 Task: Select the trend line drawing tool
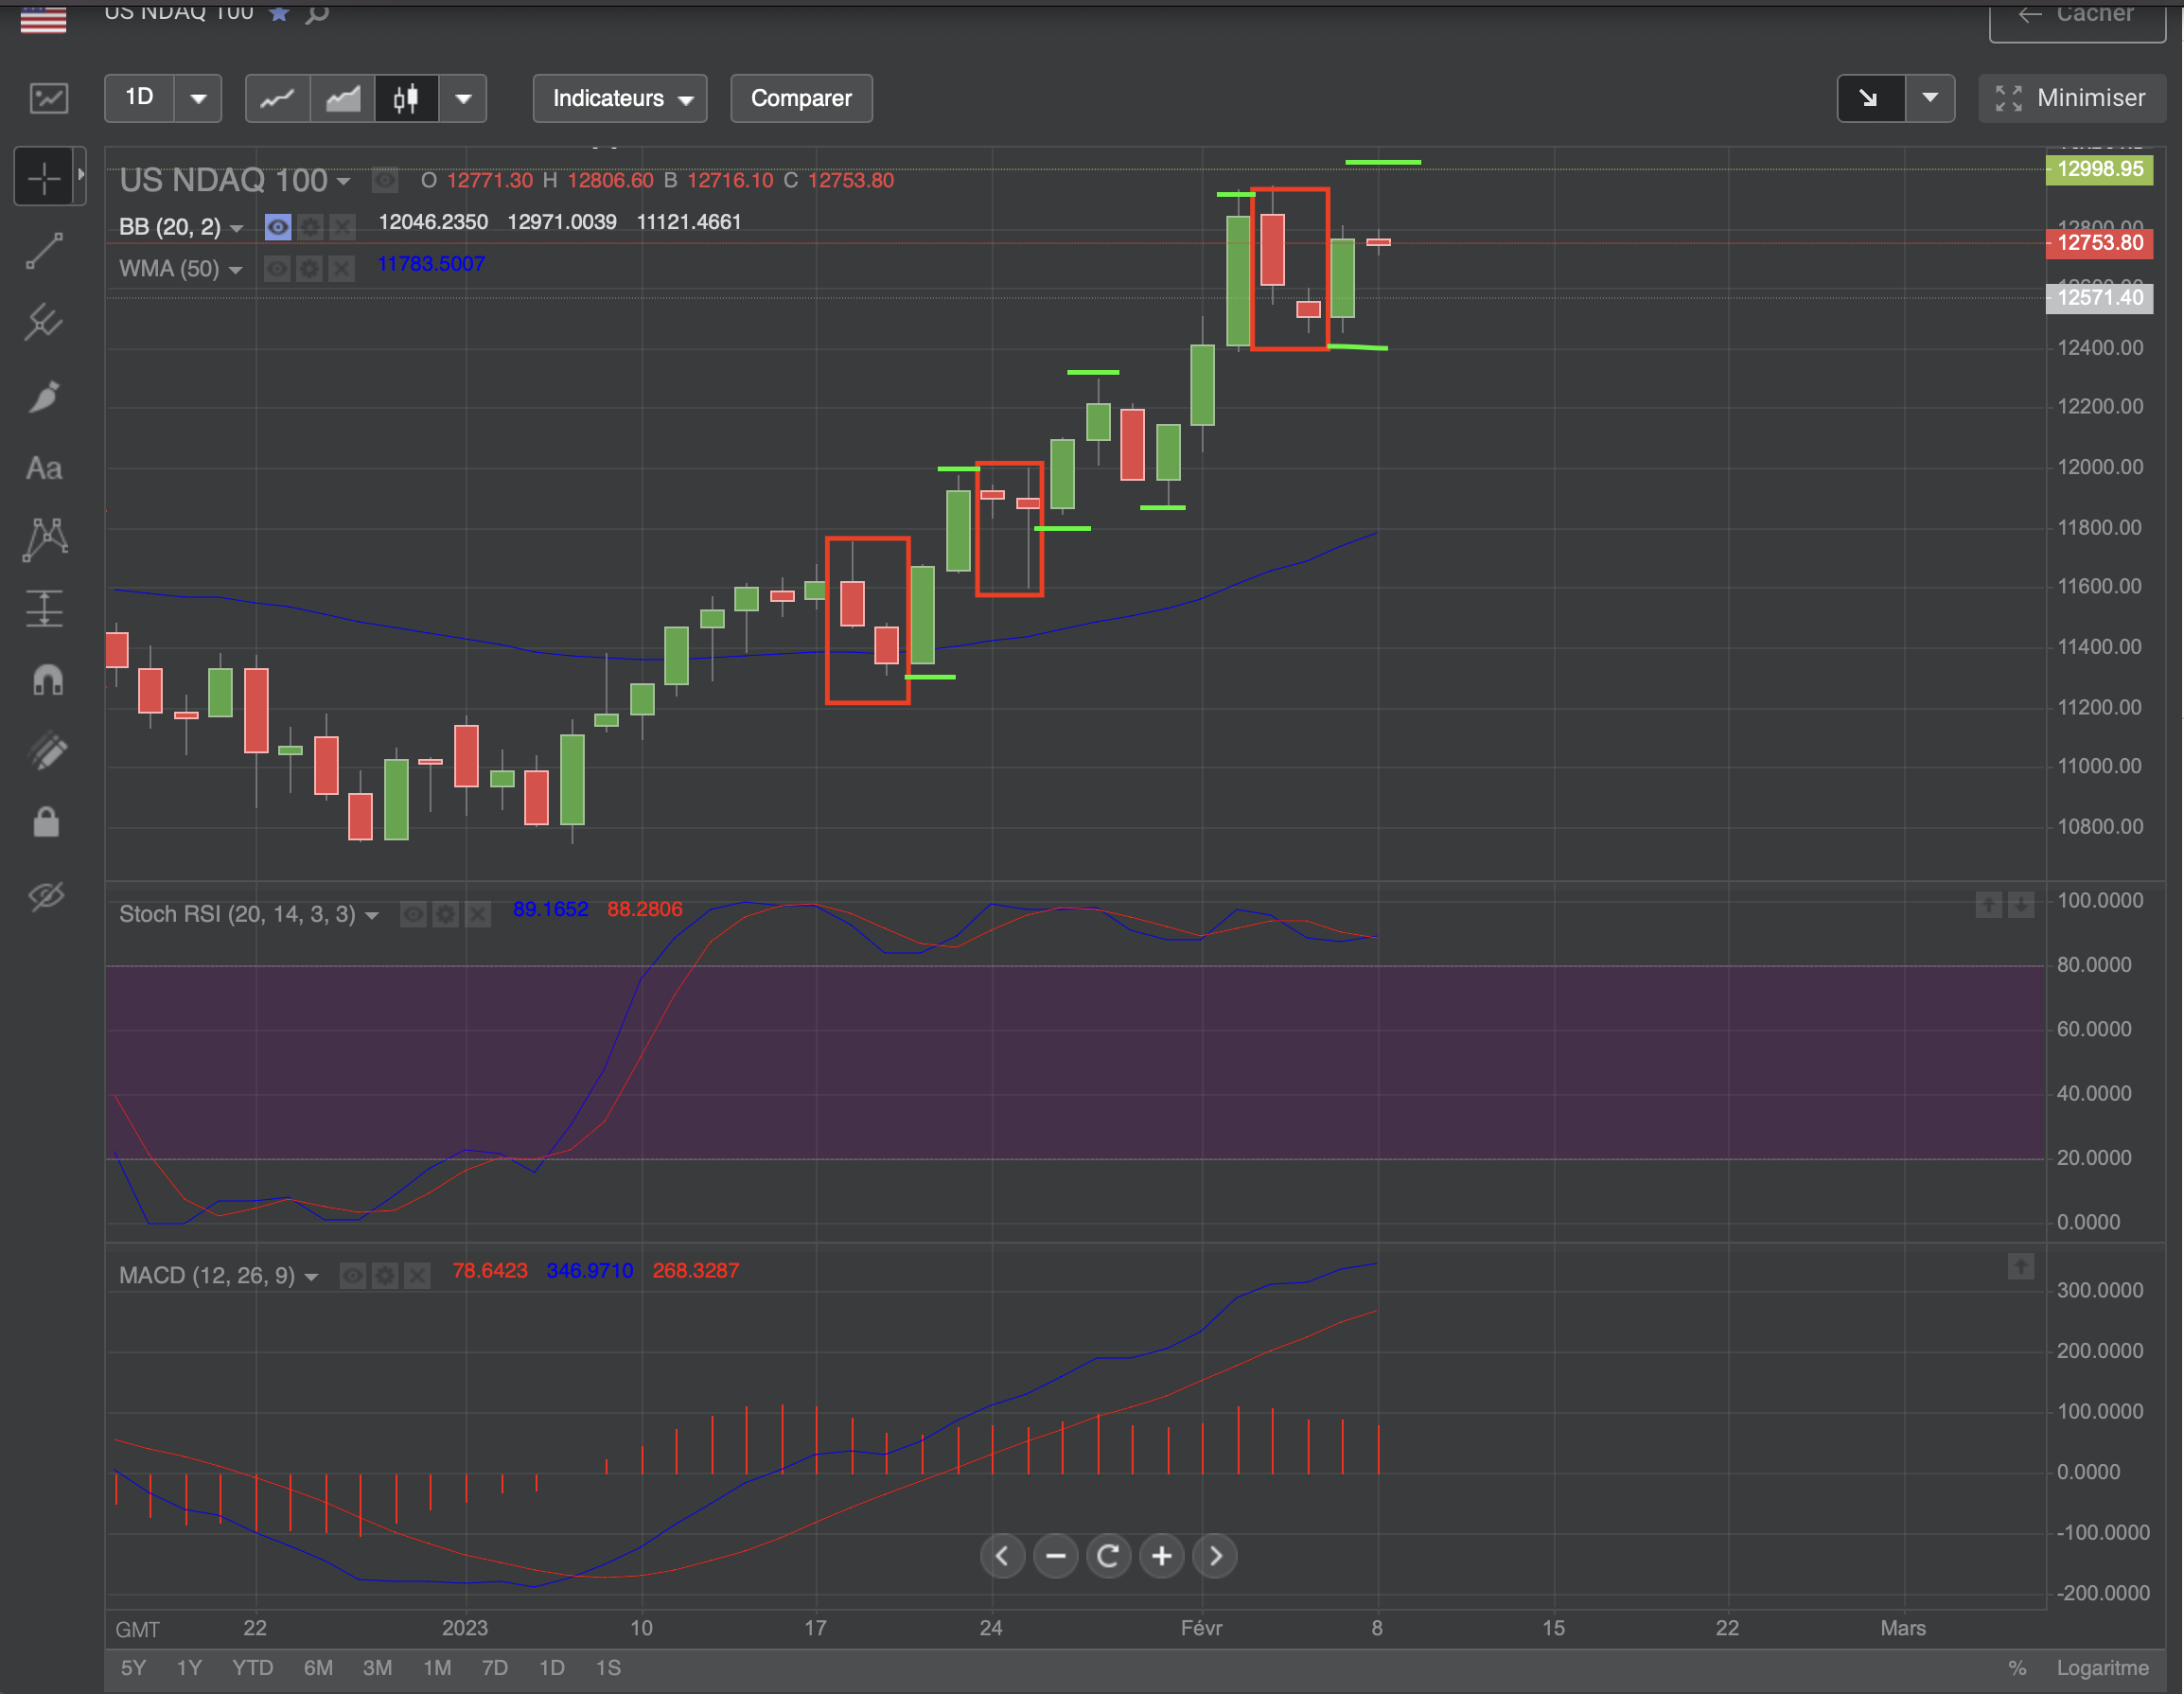point(44,250)
